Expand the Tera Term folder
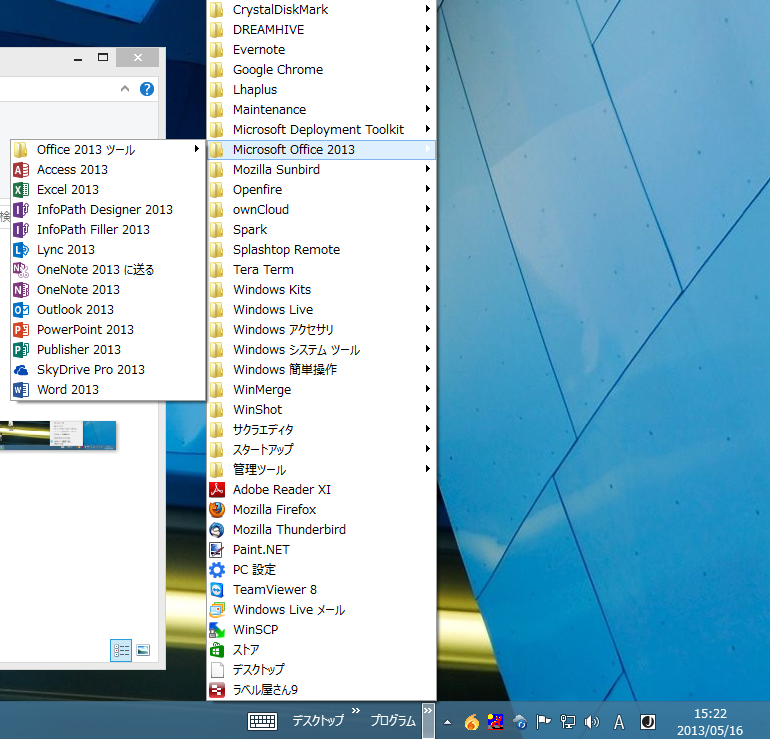 coord(322,270)
